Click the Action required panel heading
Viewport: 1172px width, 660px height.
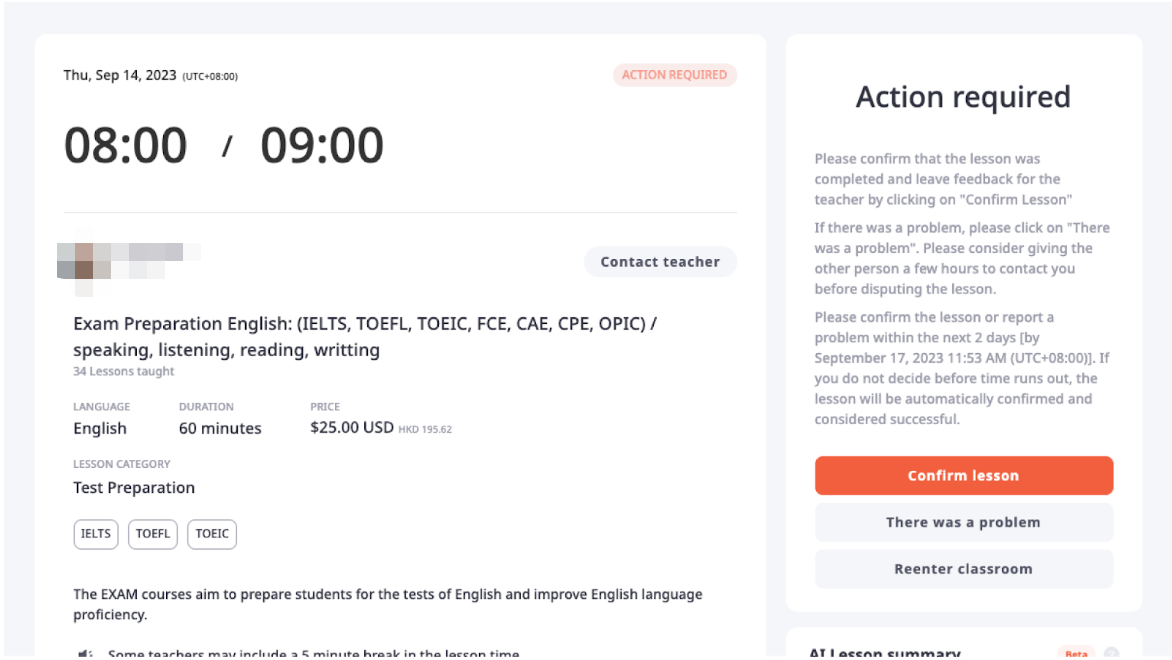[963, 97]
